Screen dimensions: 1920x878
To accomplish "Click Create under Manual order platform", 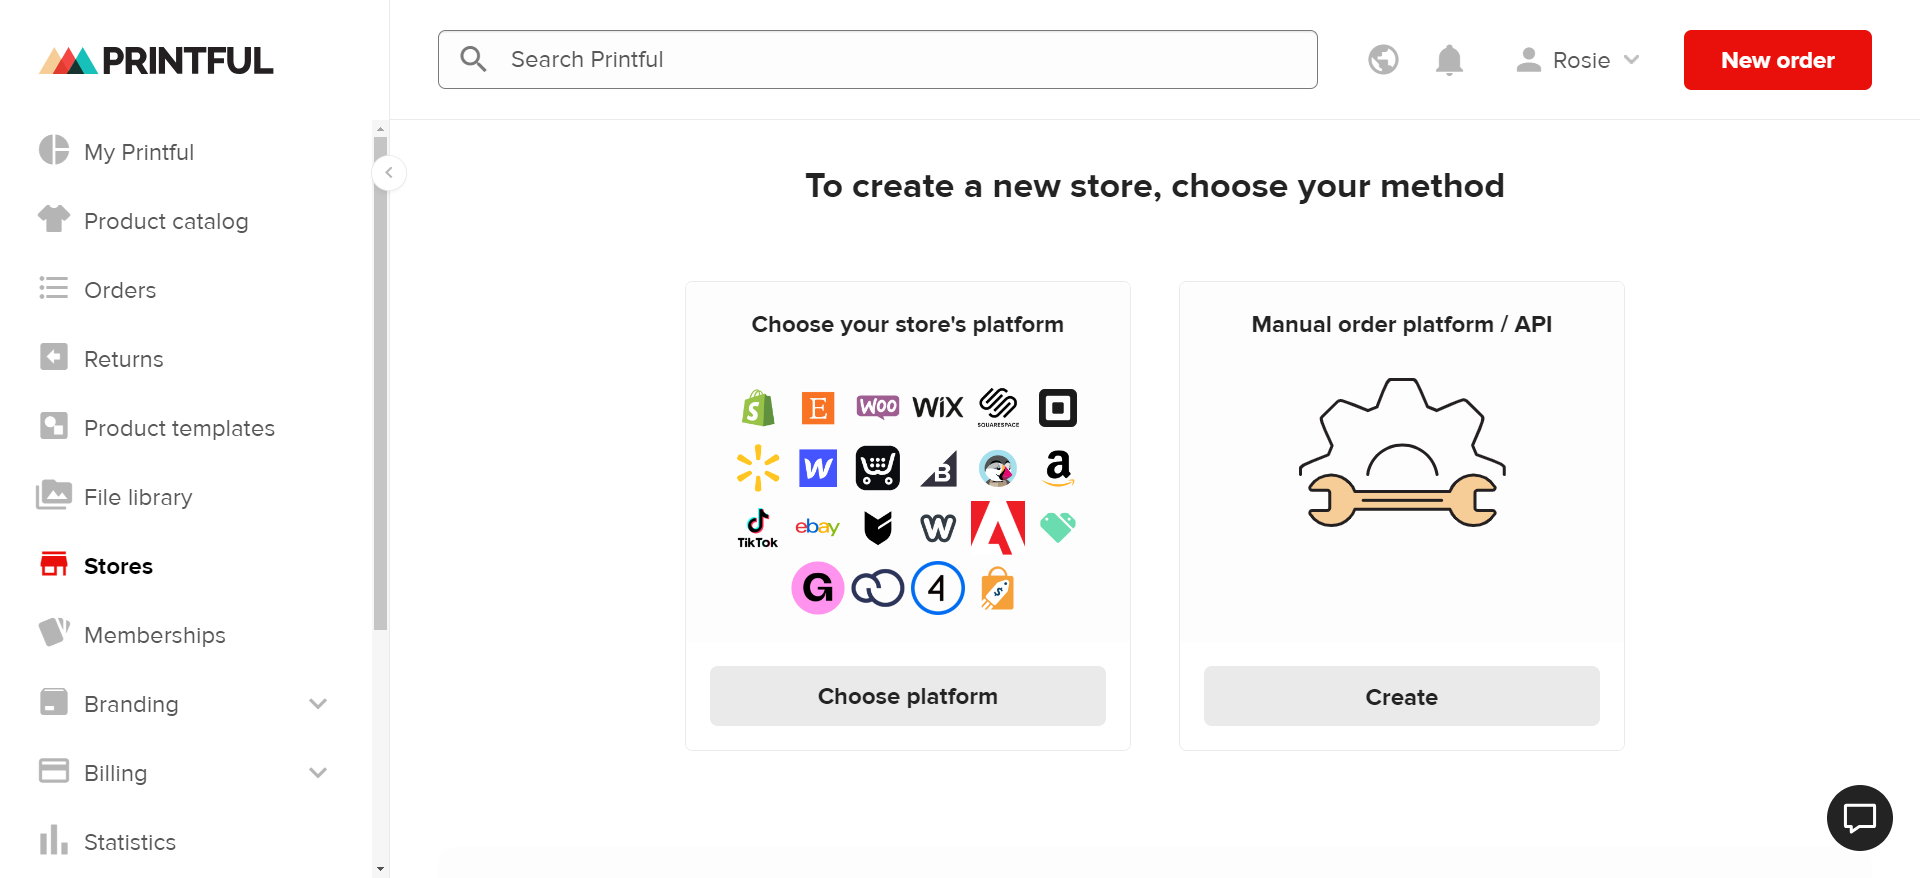I will 1401,696.
